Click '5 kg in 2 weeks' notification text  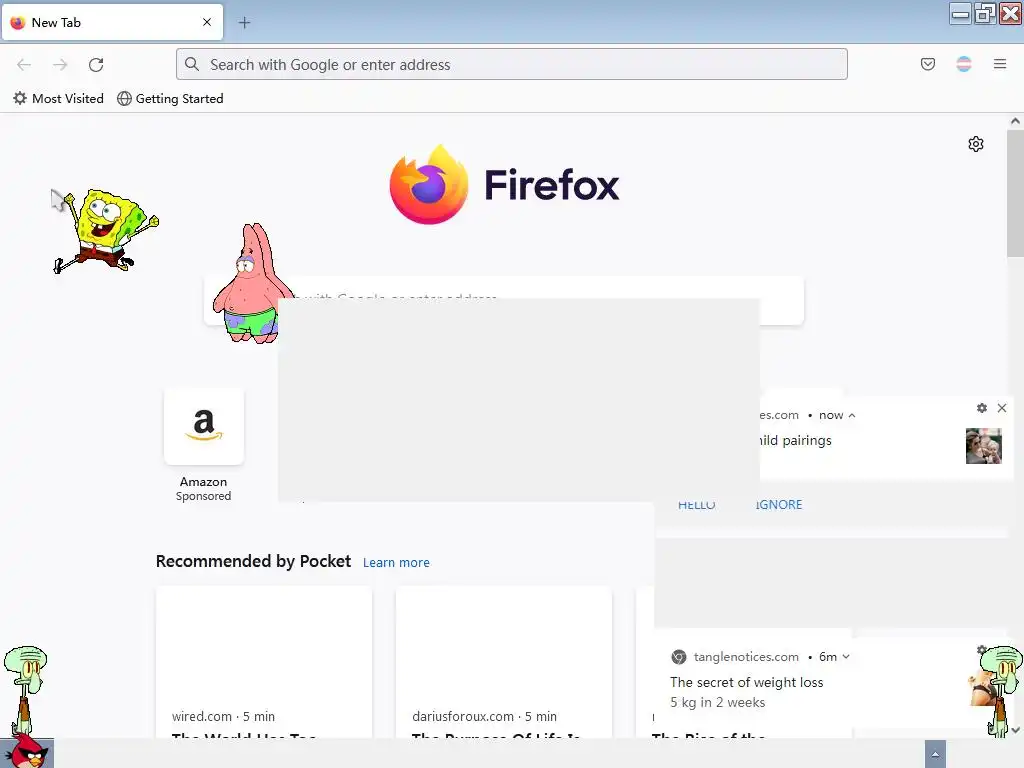point(717,703)
